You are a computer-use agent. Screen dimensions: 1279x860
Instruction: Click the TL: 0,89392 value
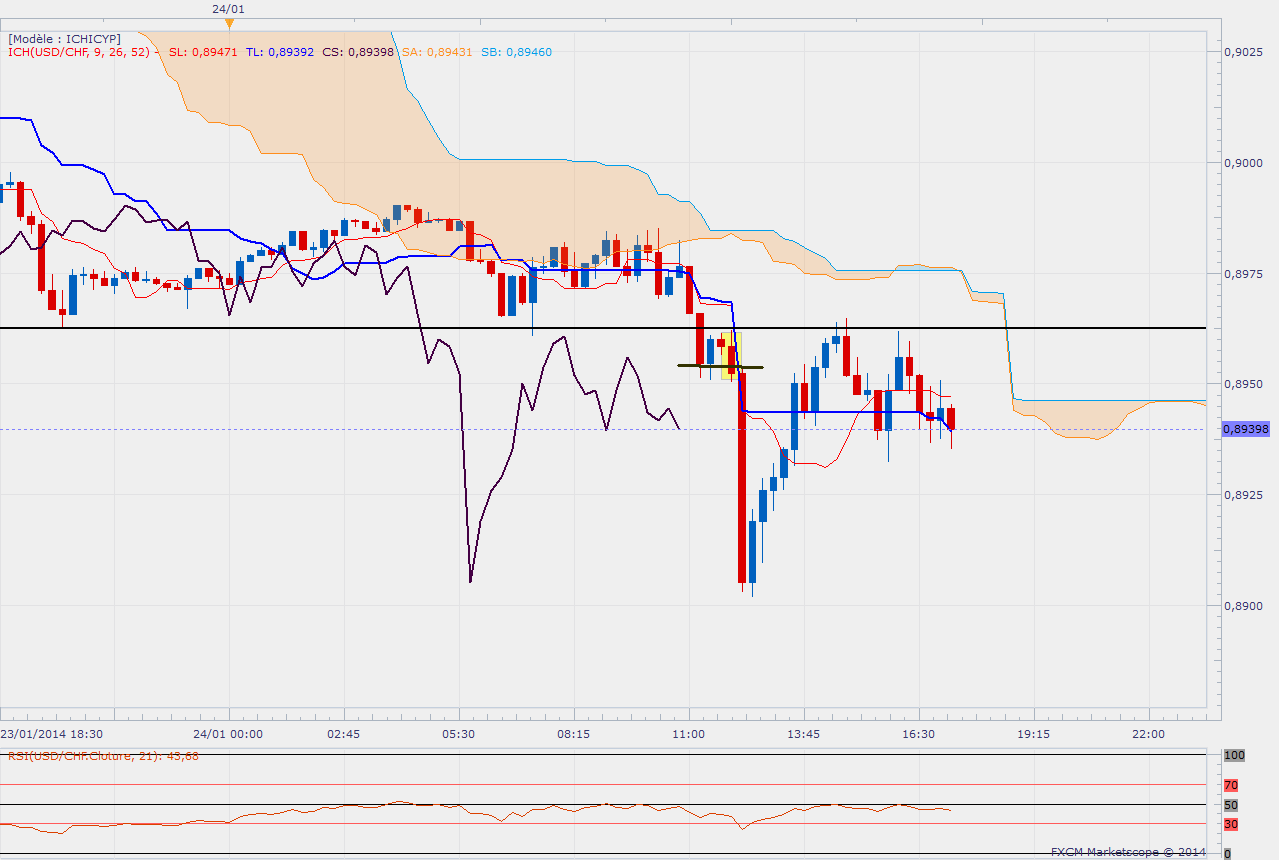280,52
